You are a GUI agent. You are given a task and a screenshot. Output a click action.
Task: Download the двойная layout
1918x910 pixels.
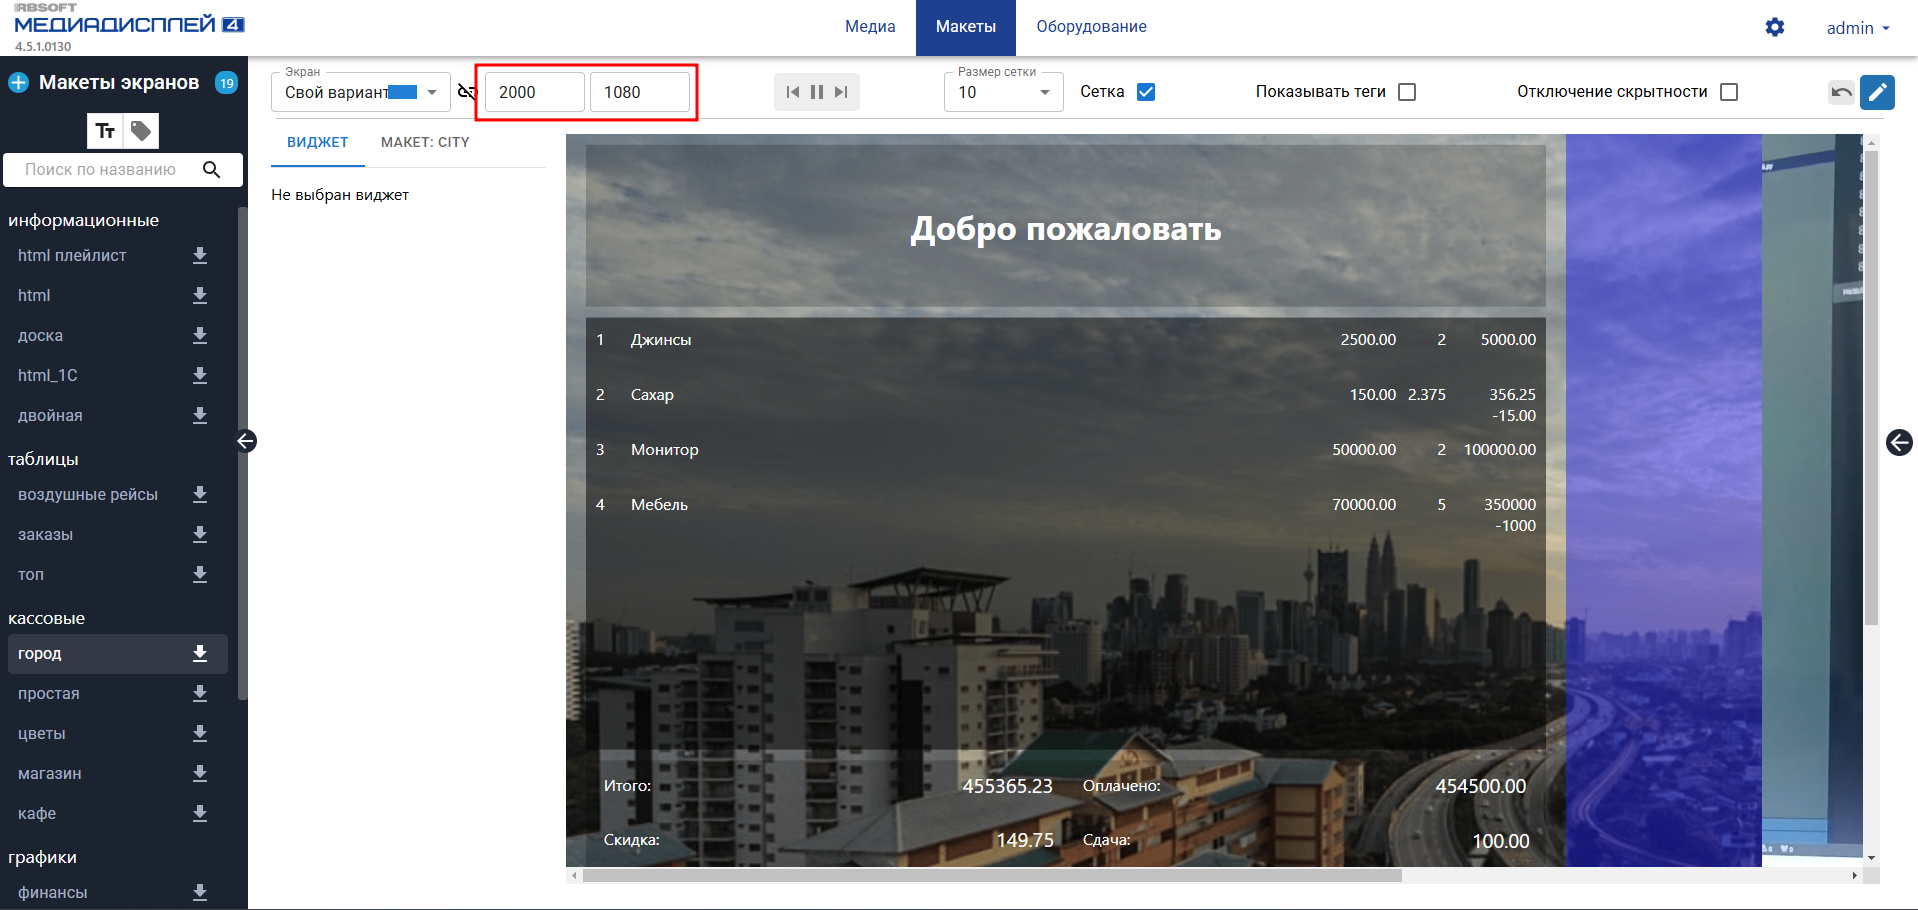[200, 416]
